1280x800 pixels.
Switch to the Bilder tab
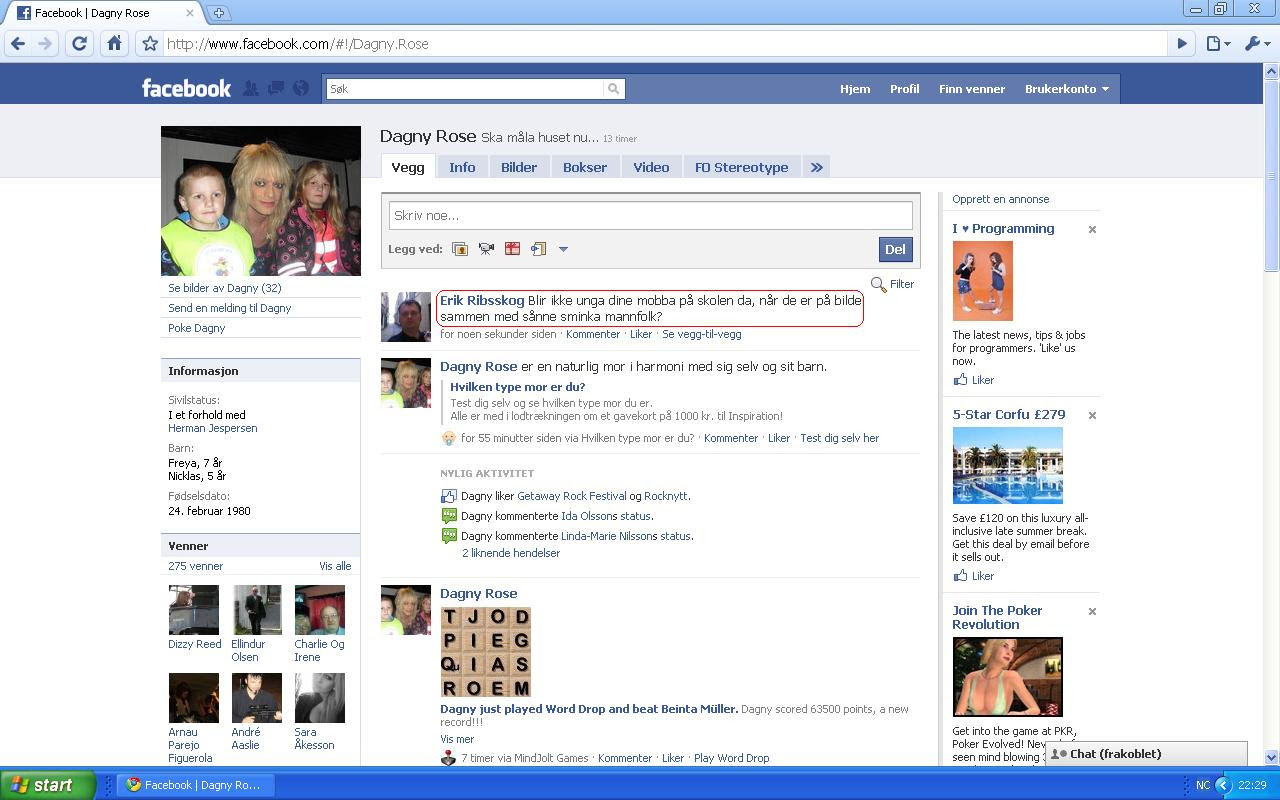(x=519, y=167)
